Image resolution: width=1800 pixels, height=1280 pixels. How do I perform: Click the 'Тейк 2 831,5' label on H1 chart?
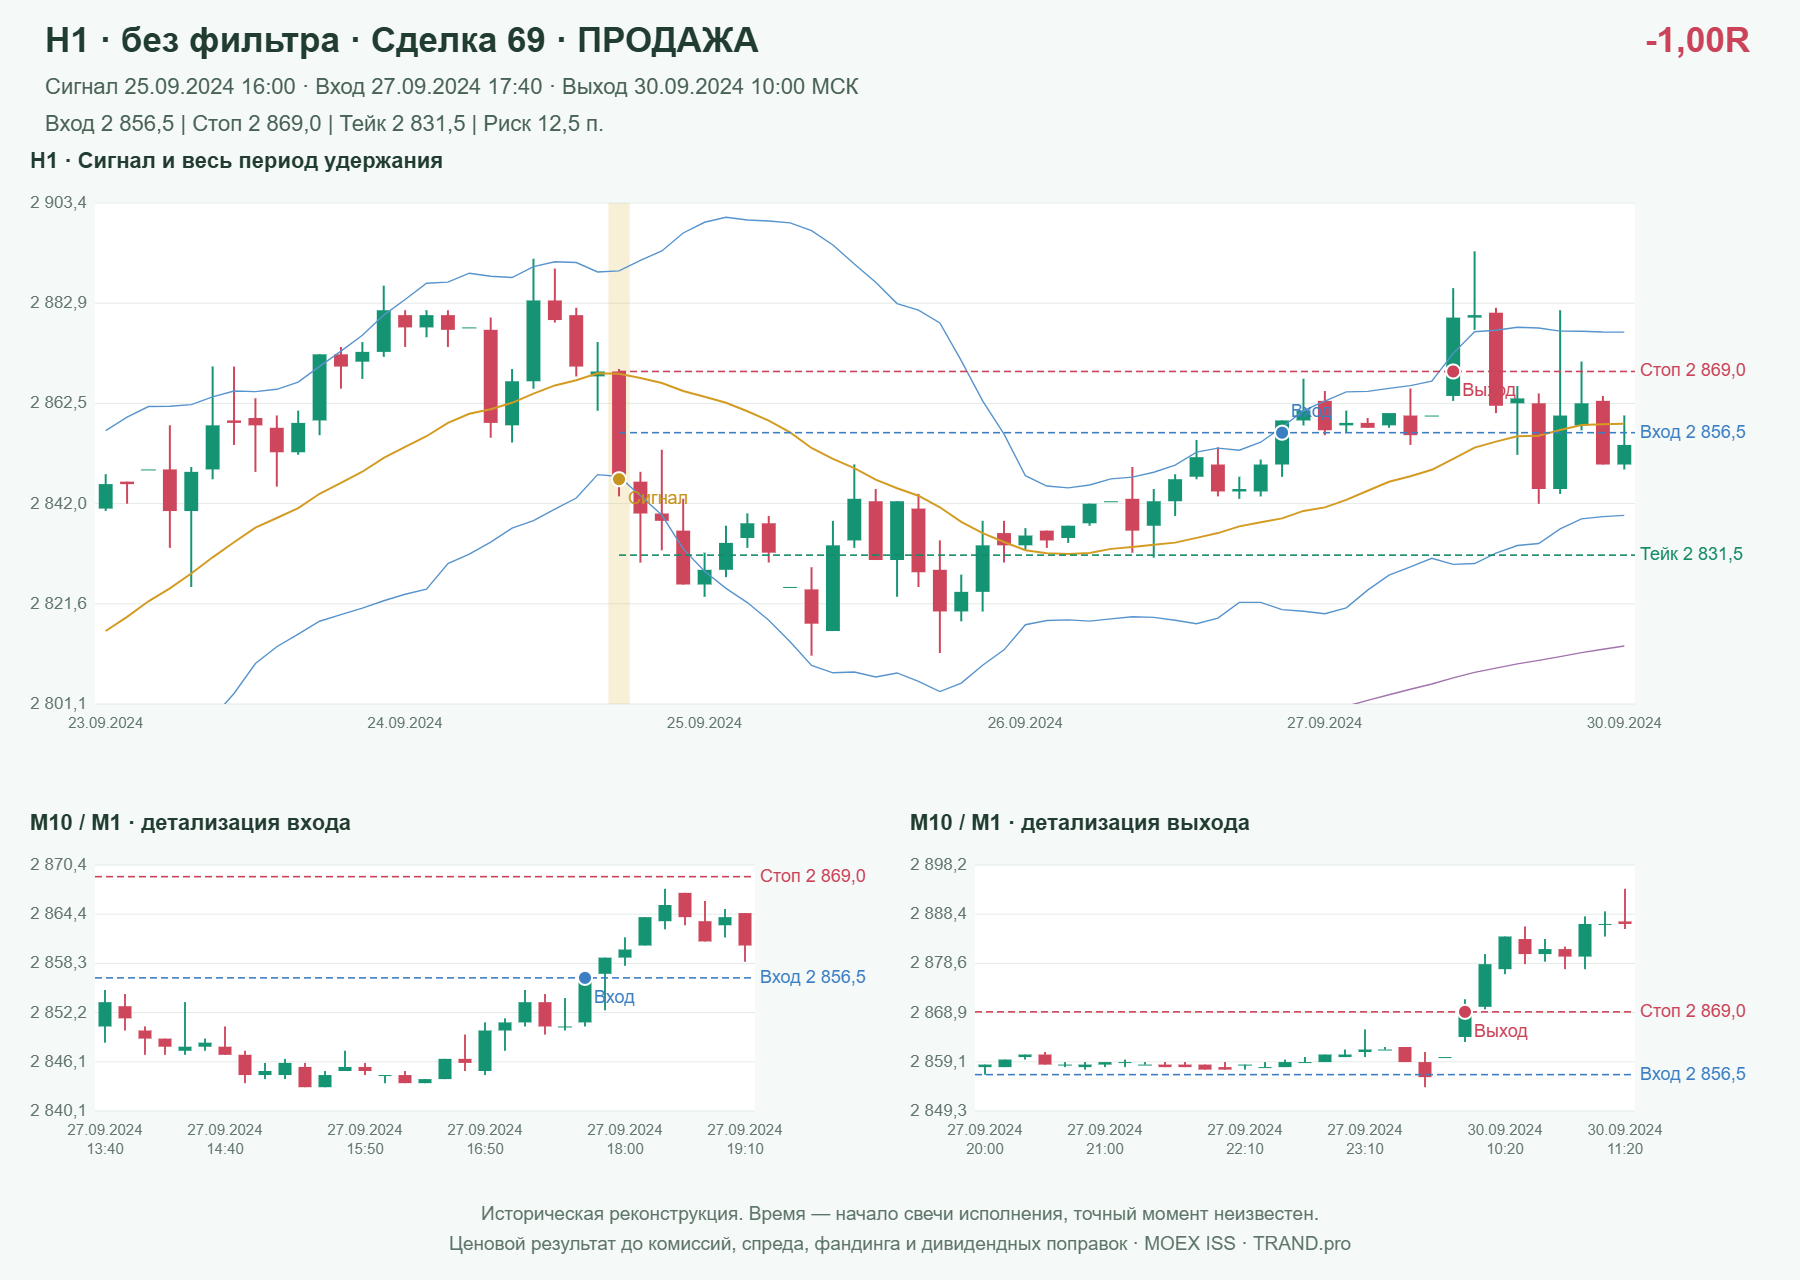coord(1691,554)
